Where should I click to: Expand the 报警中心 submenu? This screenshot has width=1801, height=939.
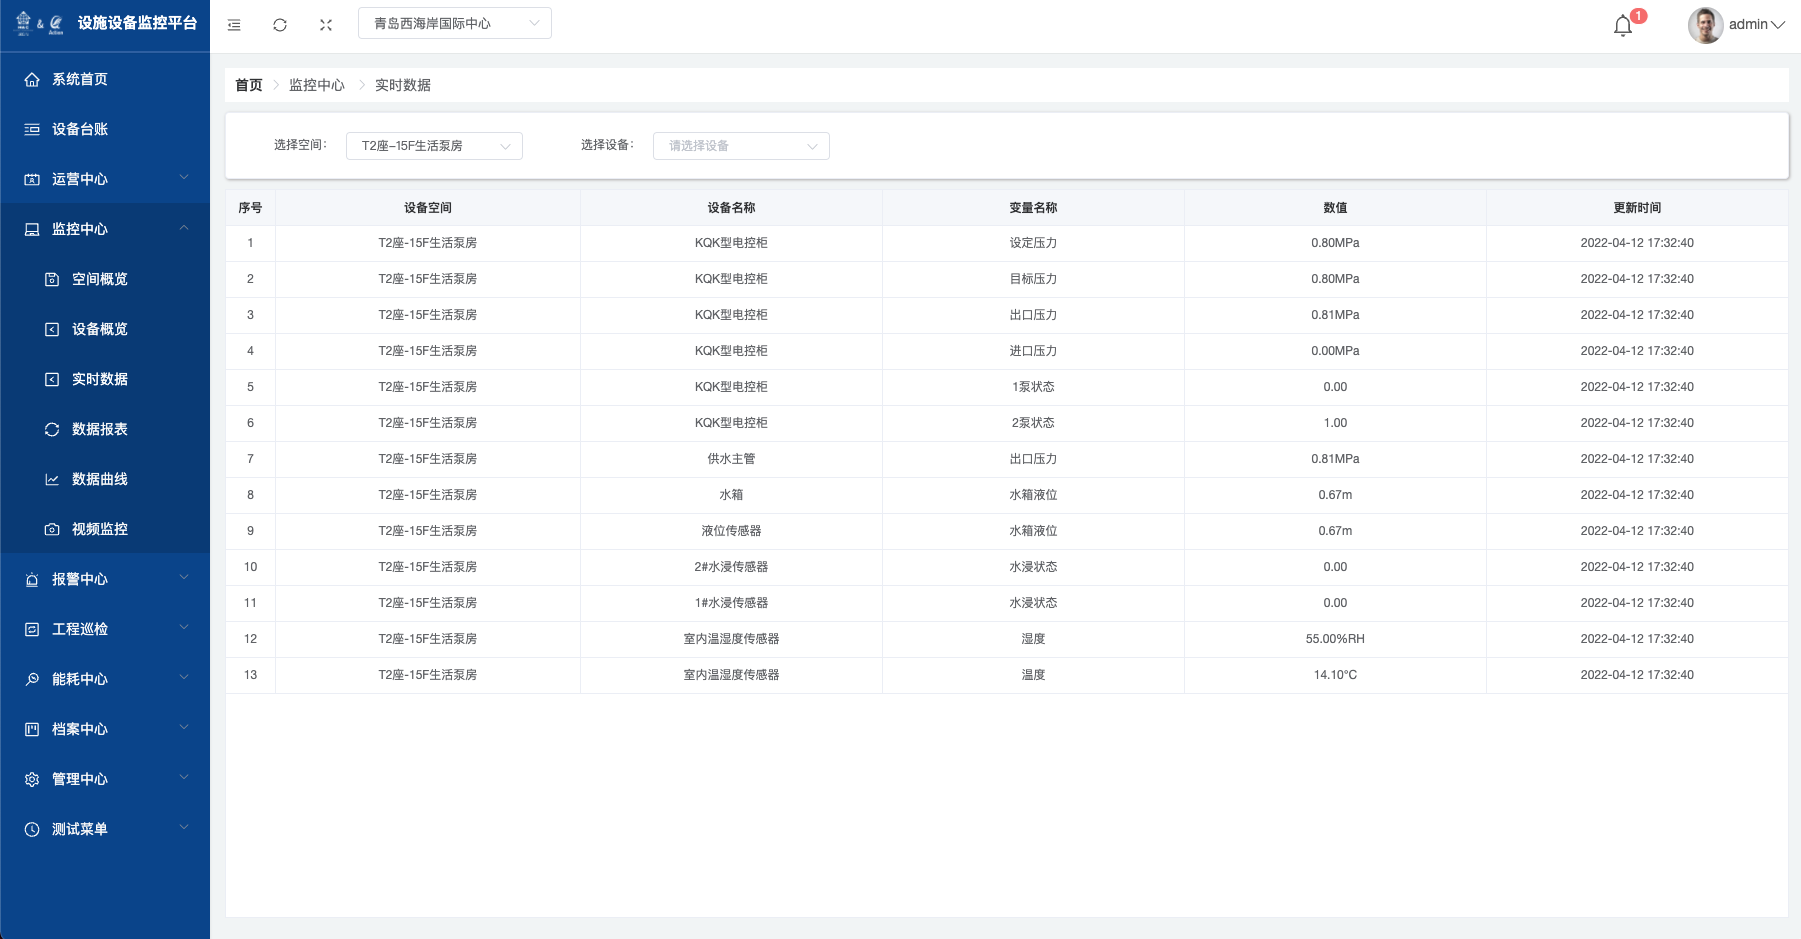click(x=184, y=578)
